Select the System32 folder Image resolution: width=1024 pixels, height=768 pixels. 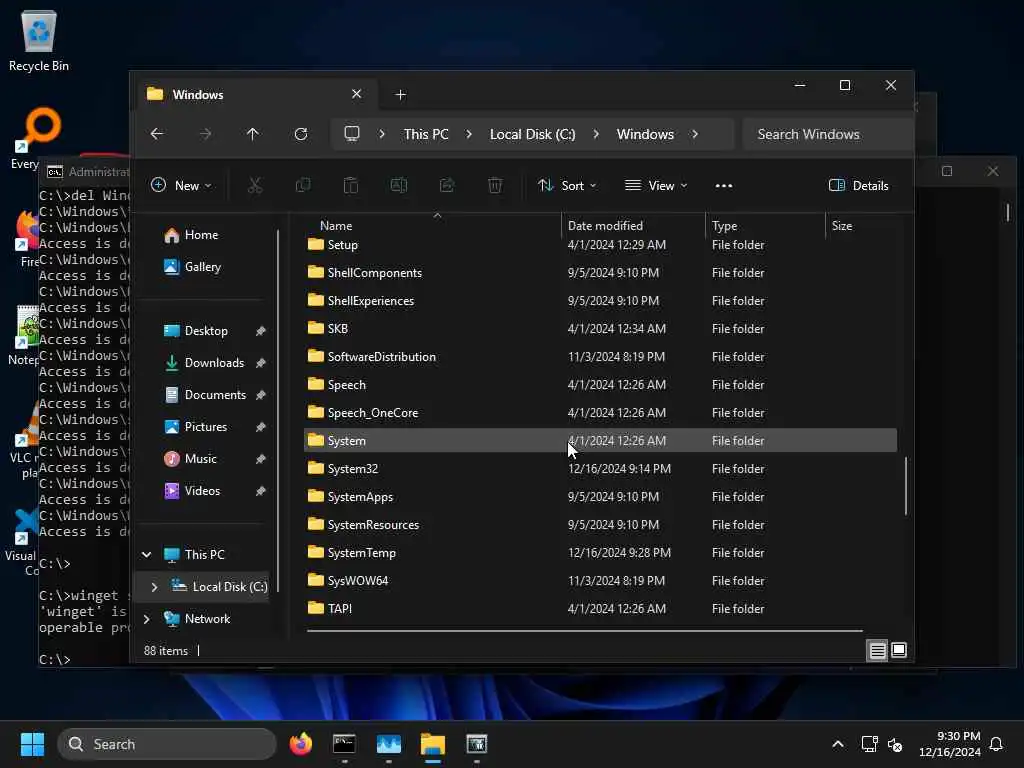600,469
